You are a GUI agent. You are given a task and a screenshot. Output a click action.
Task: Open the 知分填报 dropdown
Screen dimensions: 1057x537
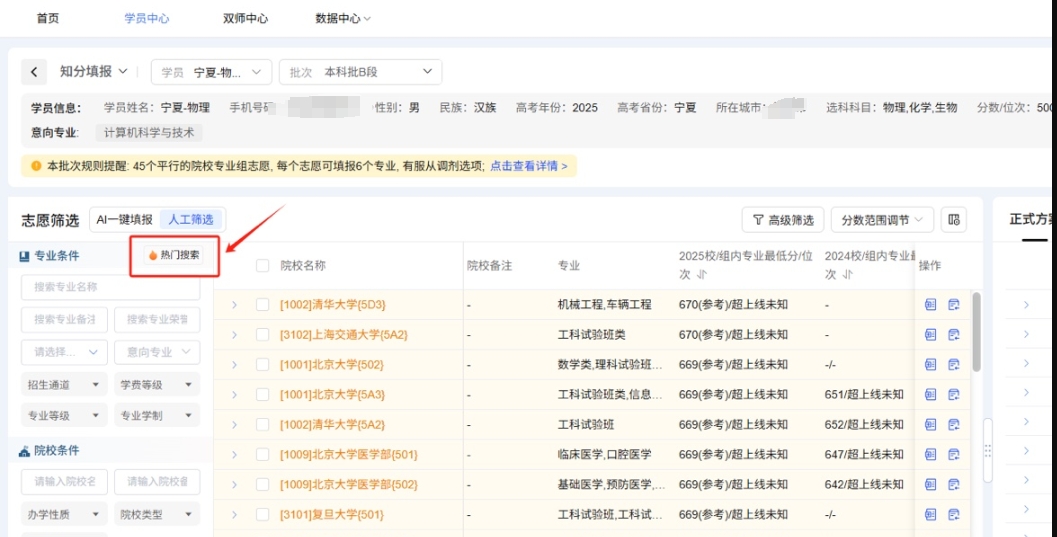tap(94, 71)
